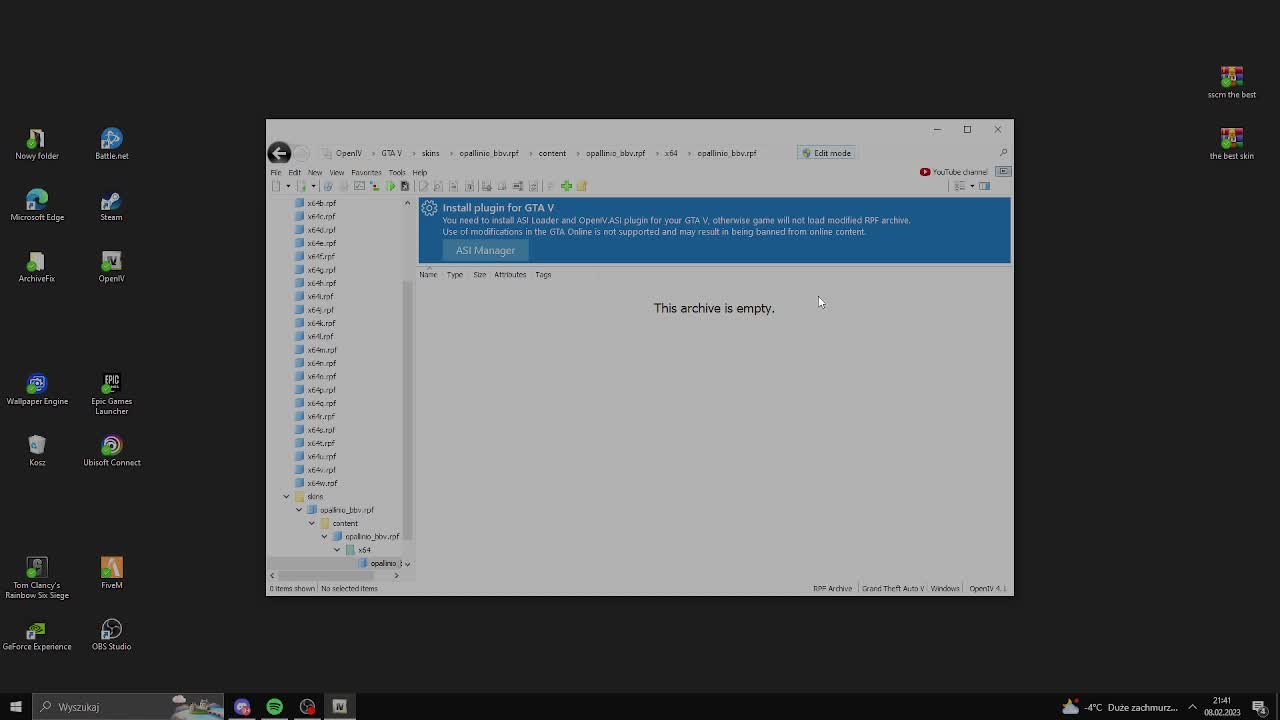Click the ASI Manager button
Viewport: 1280px width, 720px height.
pos(485,250)
